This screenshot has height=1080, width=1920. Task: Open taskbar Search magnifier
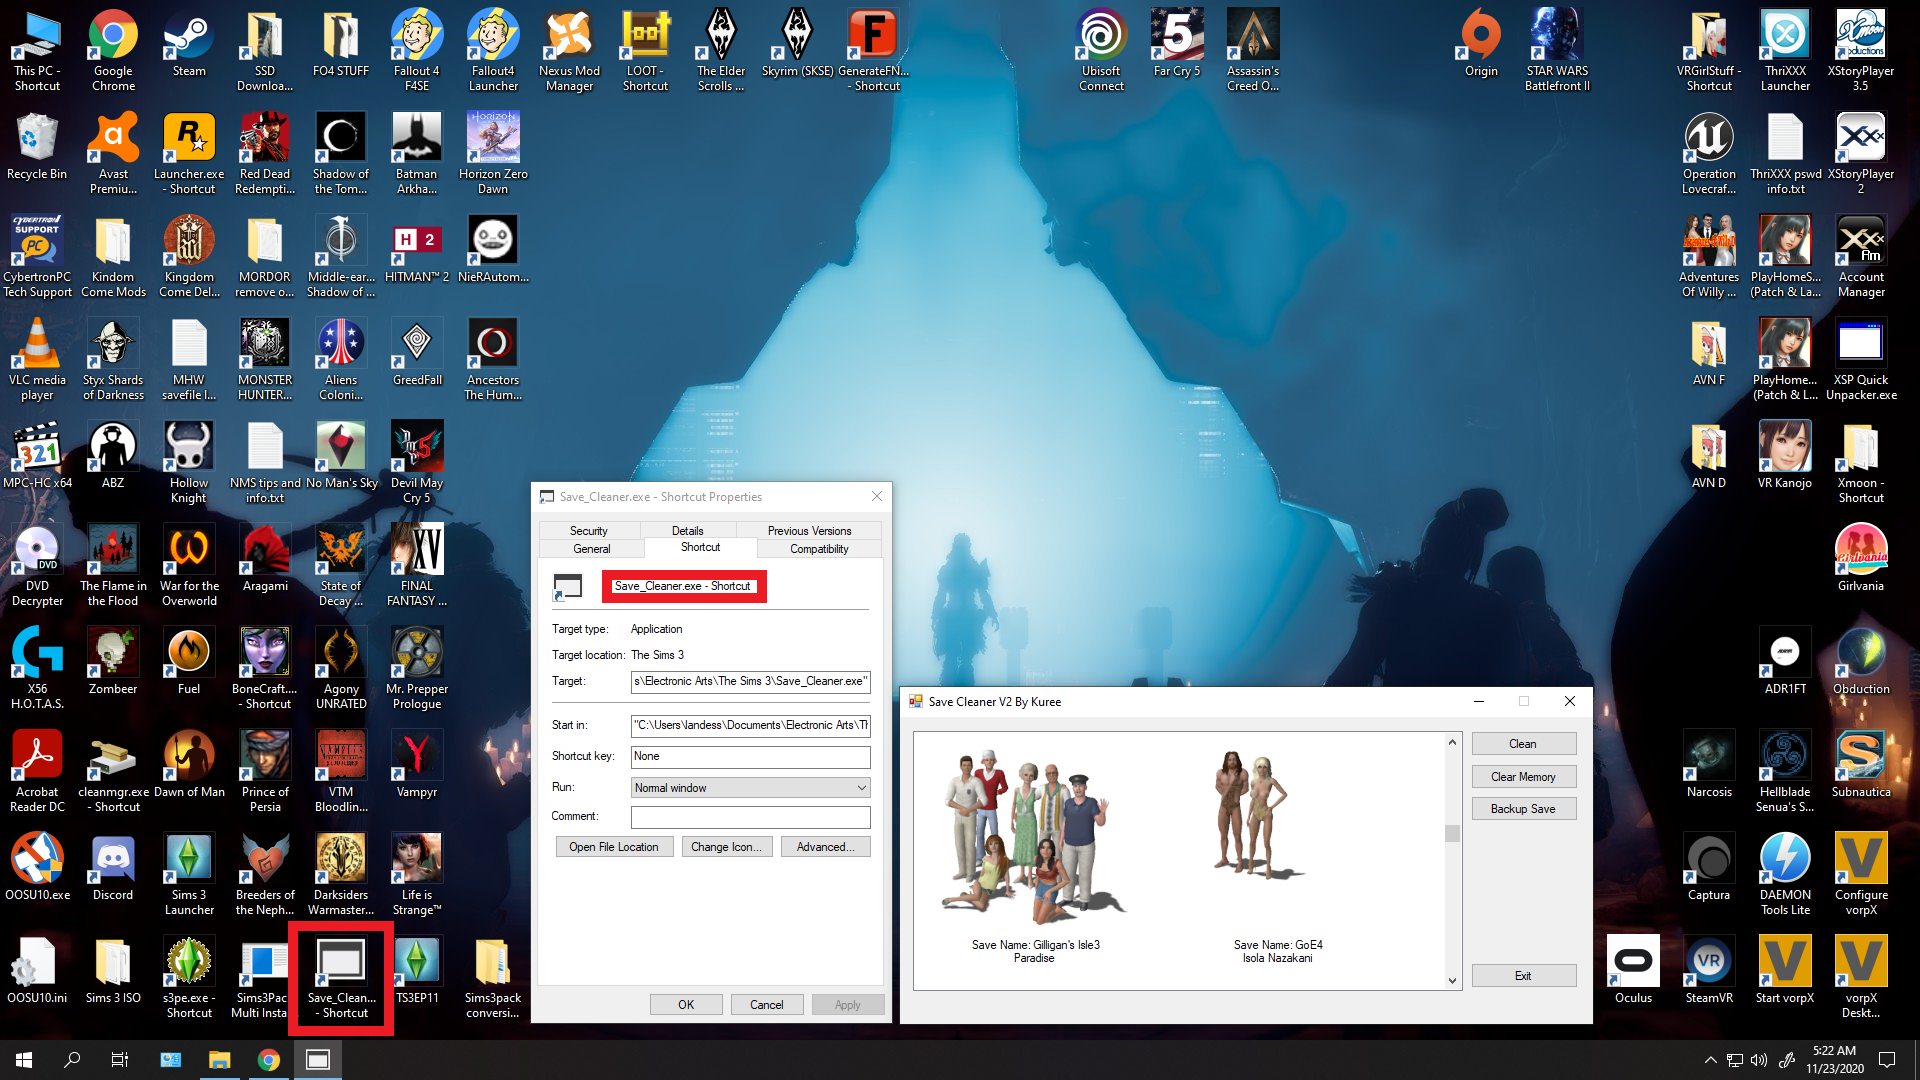72,1060
